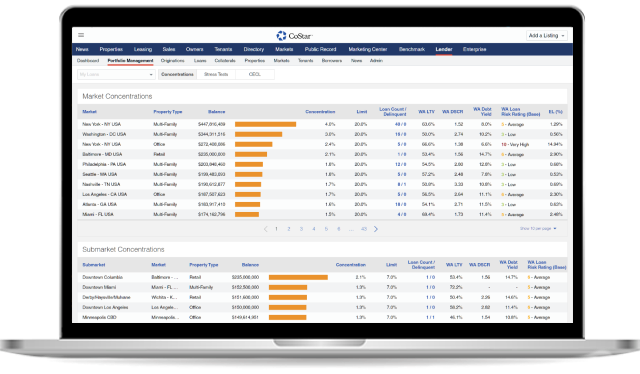Sort market table by Concentration header
This screenshot has width=640, height=374.
click(x=320, y=111)
